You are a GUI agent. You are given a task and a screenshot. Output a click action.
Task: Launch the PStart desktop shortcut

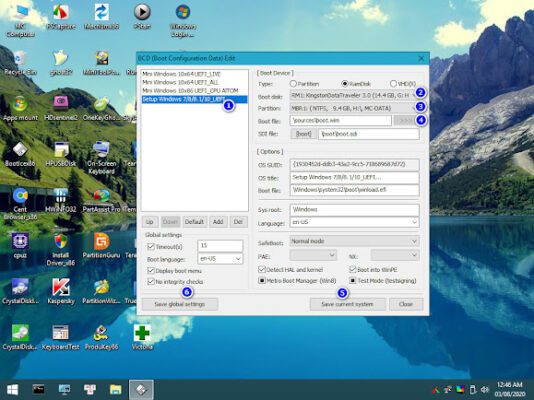(142, 17)
